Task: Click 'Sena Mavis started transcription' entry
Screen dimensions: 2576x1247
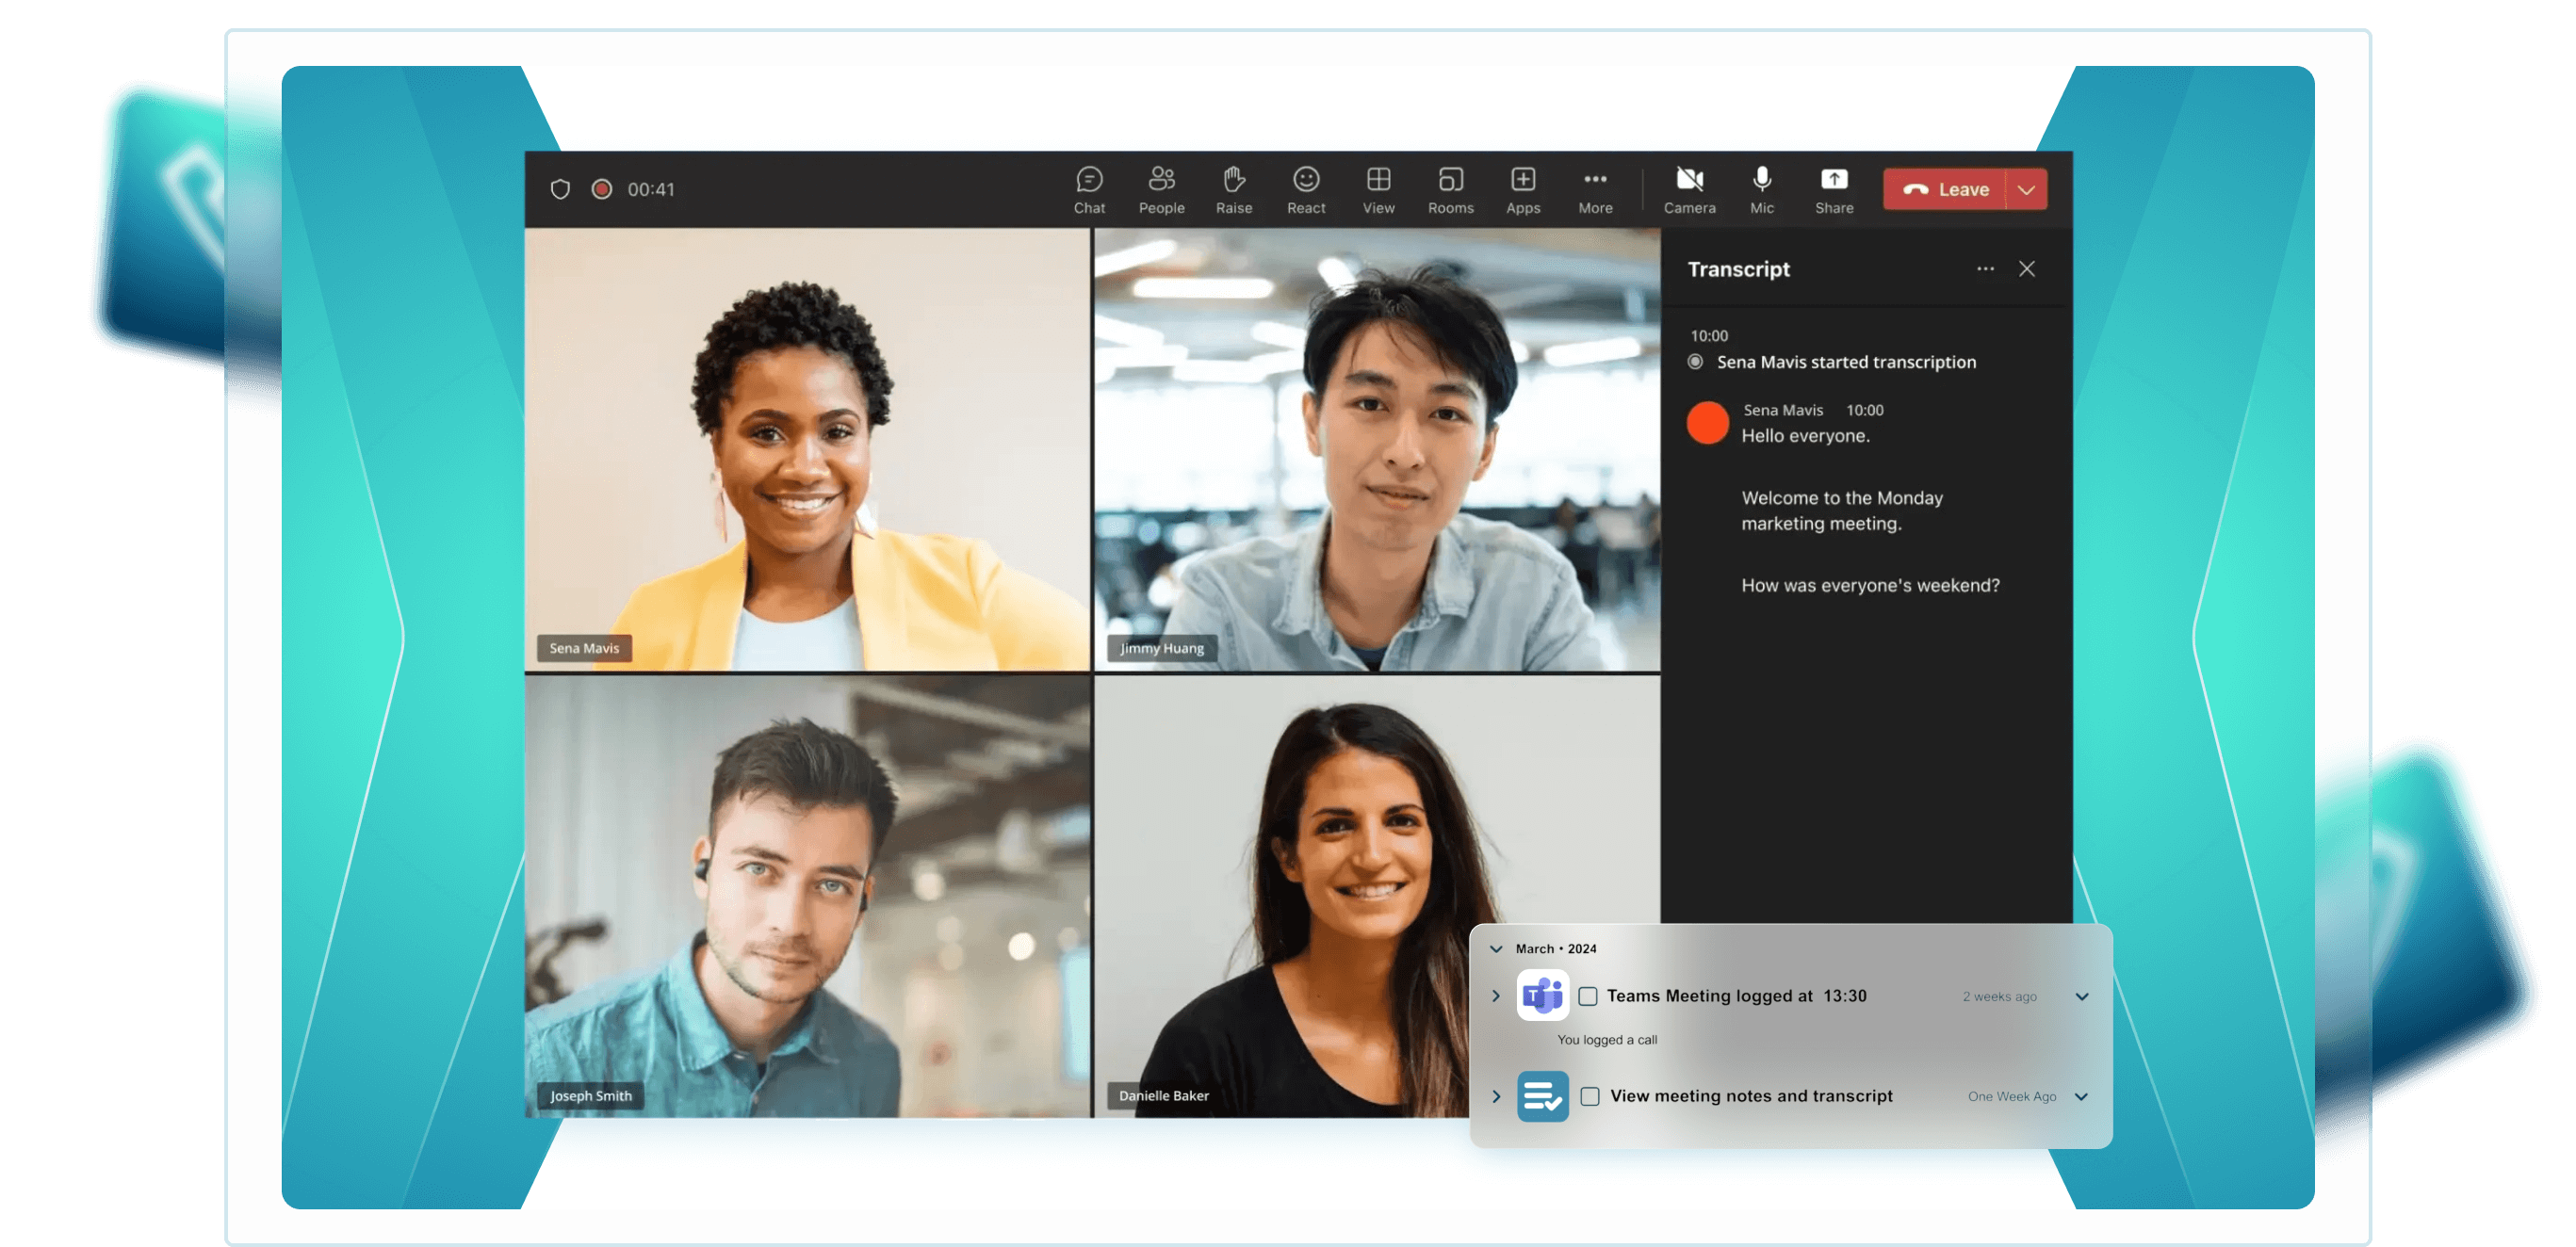Action: pyautogui.click(x=1846, y=362)
